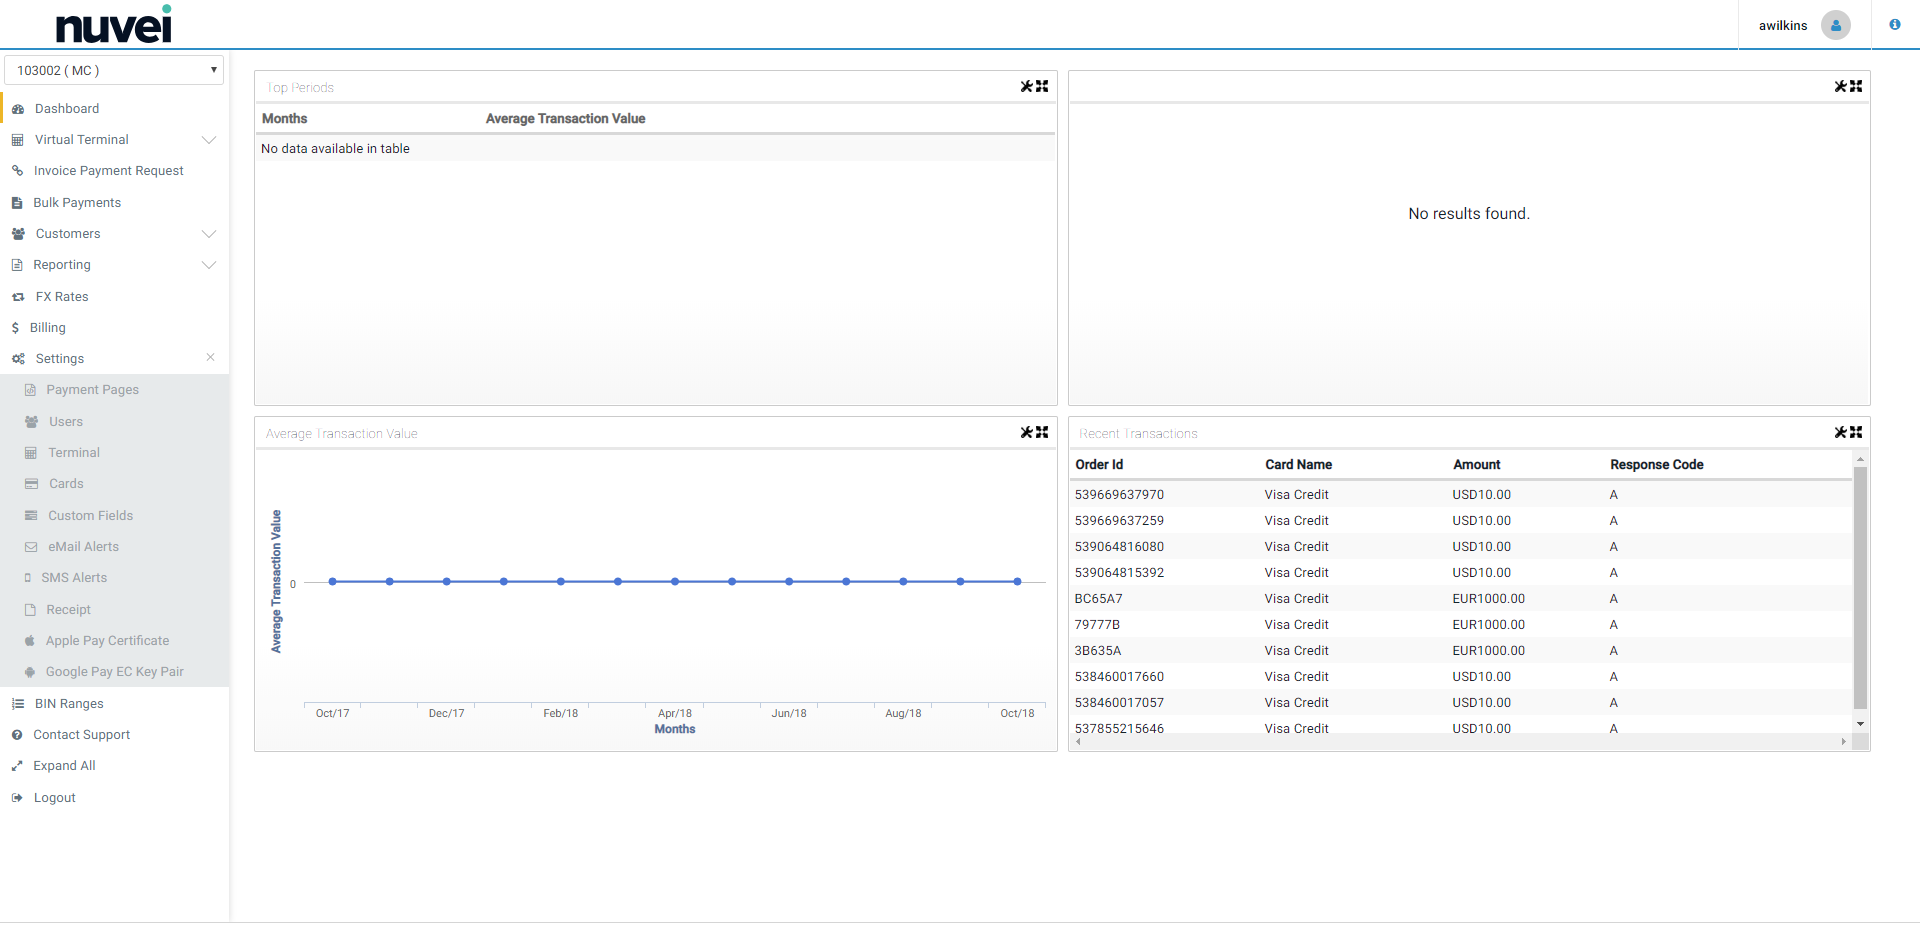Click the Recent Transactions vertical scrollbar

click(x=1860, y=587)
